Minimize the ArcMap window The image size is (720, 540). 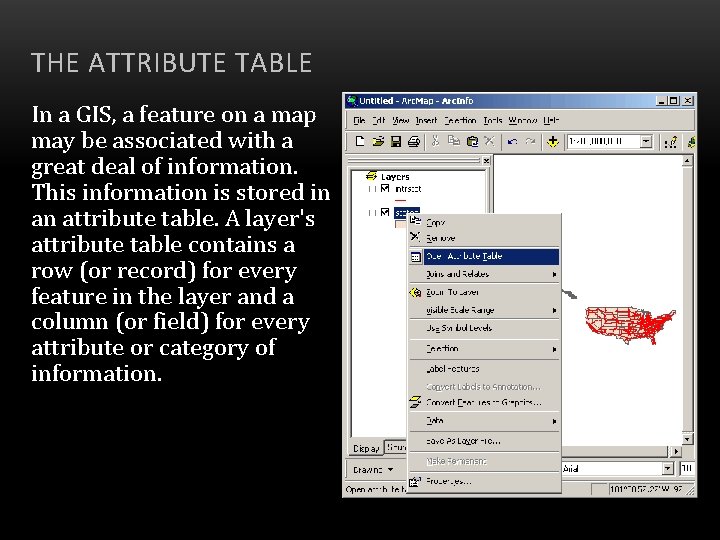coord(661,101)
